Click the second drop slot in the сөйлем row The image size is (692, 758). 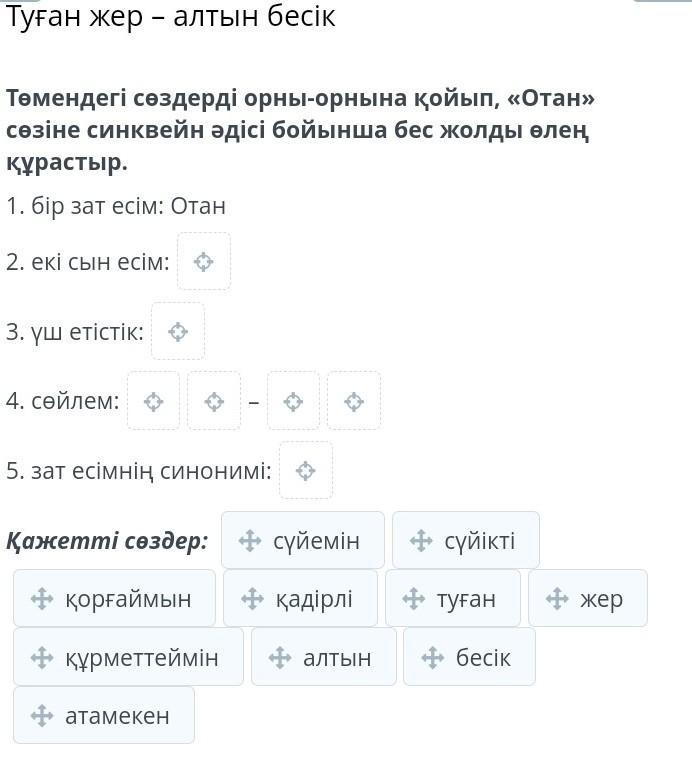214,401
